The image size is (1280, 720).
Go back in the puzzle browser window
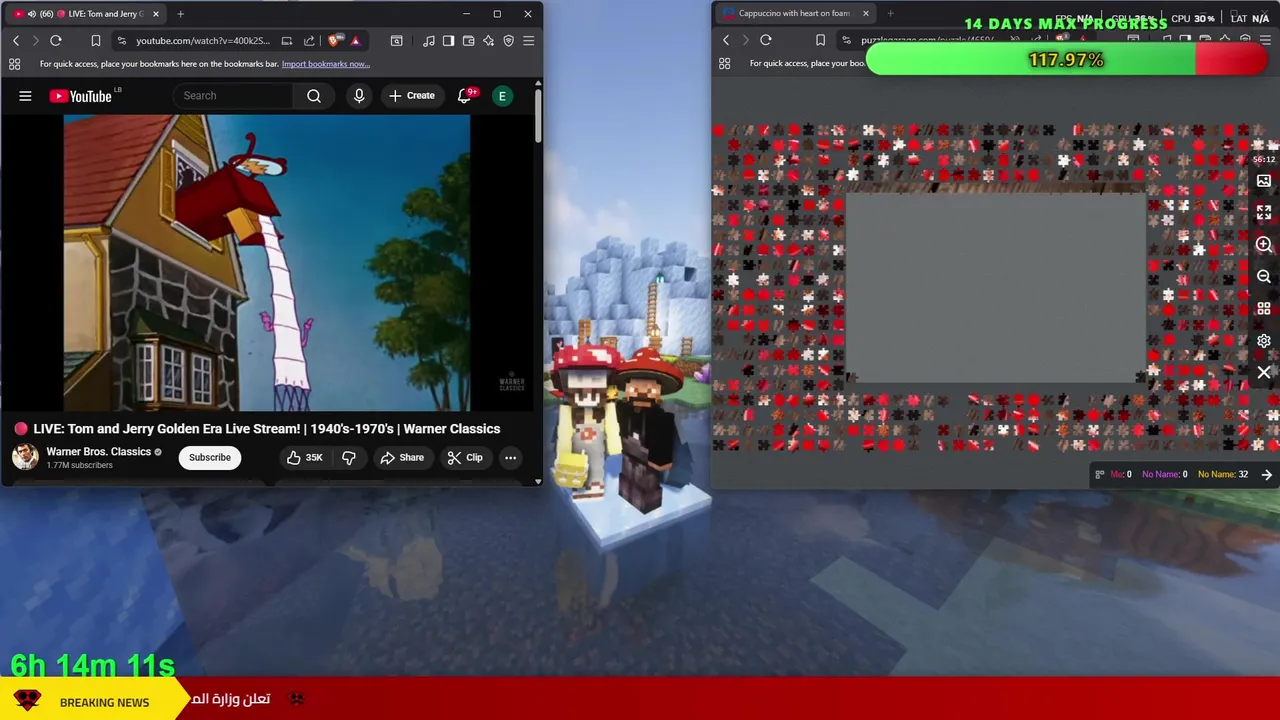tap(726, 40)
